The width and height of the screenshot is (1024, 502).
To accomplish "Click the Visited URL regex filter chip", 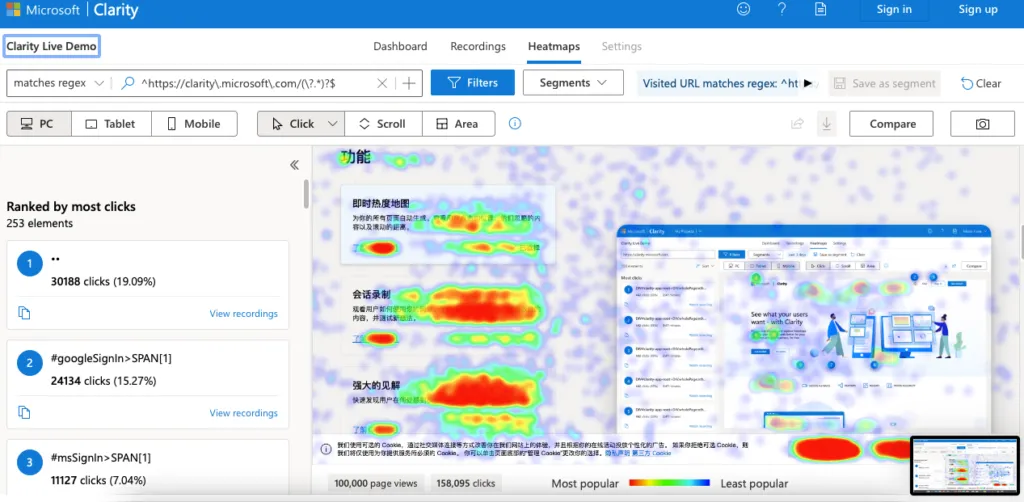I will click(x=720, y=84).
